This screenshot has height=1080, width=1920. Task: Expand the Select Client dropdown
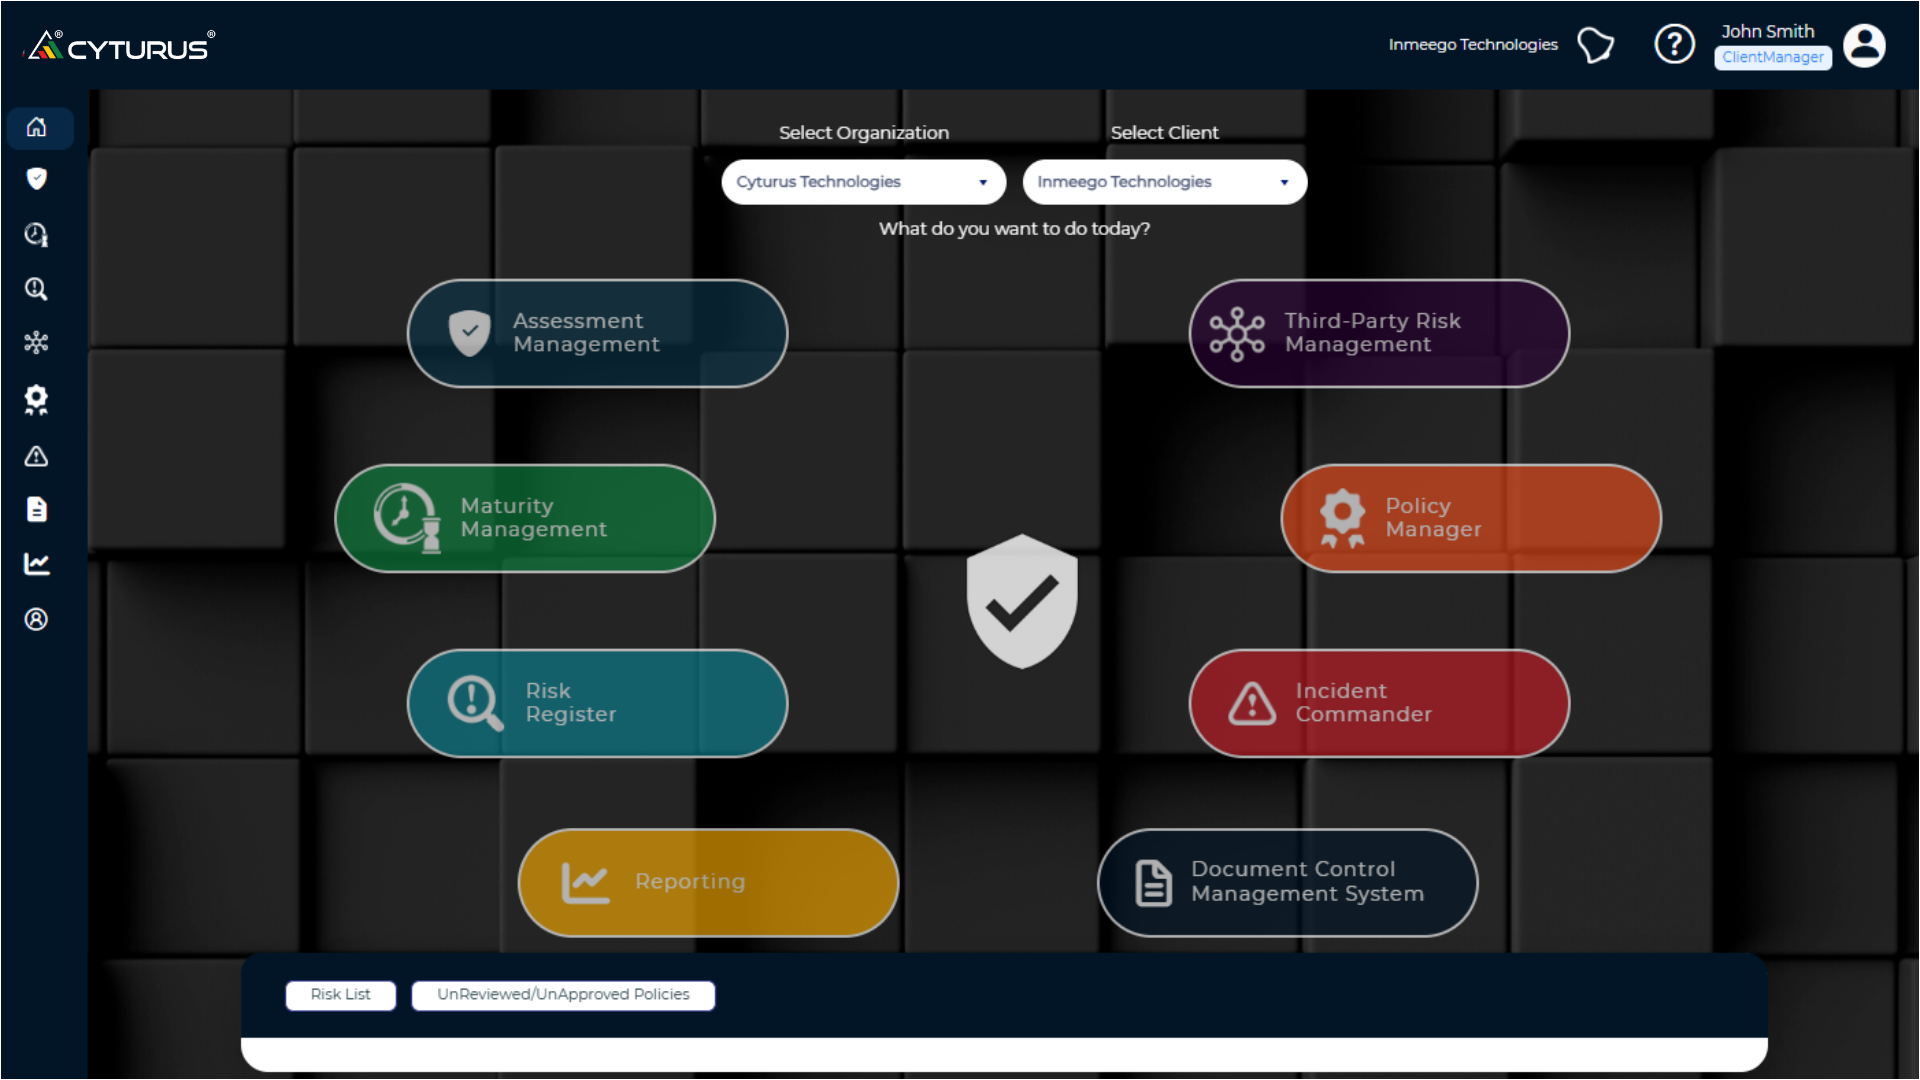pyautogui.click(x=1164, y=182)
